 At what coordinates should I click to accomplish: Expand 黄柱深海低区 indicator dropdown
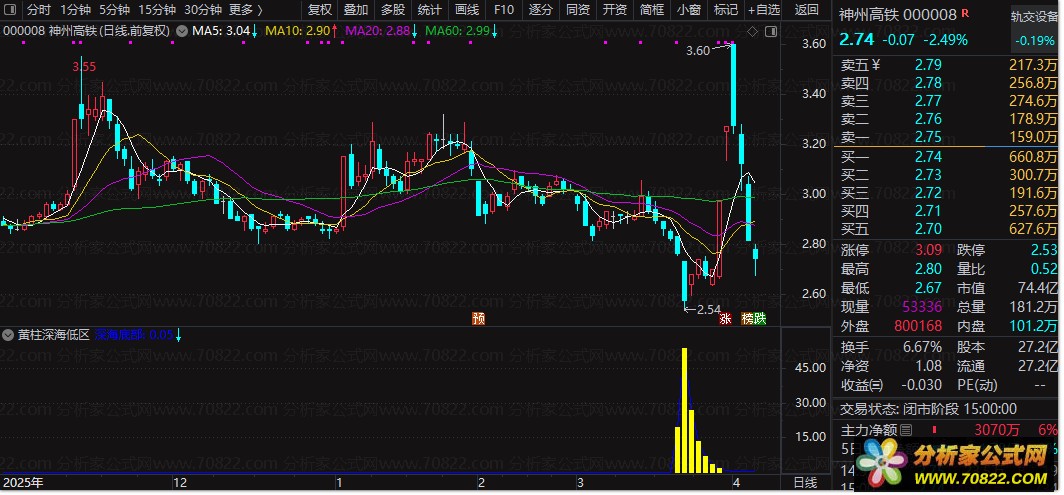click(x=8, y=335)
